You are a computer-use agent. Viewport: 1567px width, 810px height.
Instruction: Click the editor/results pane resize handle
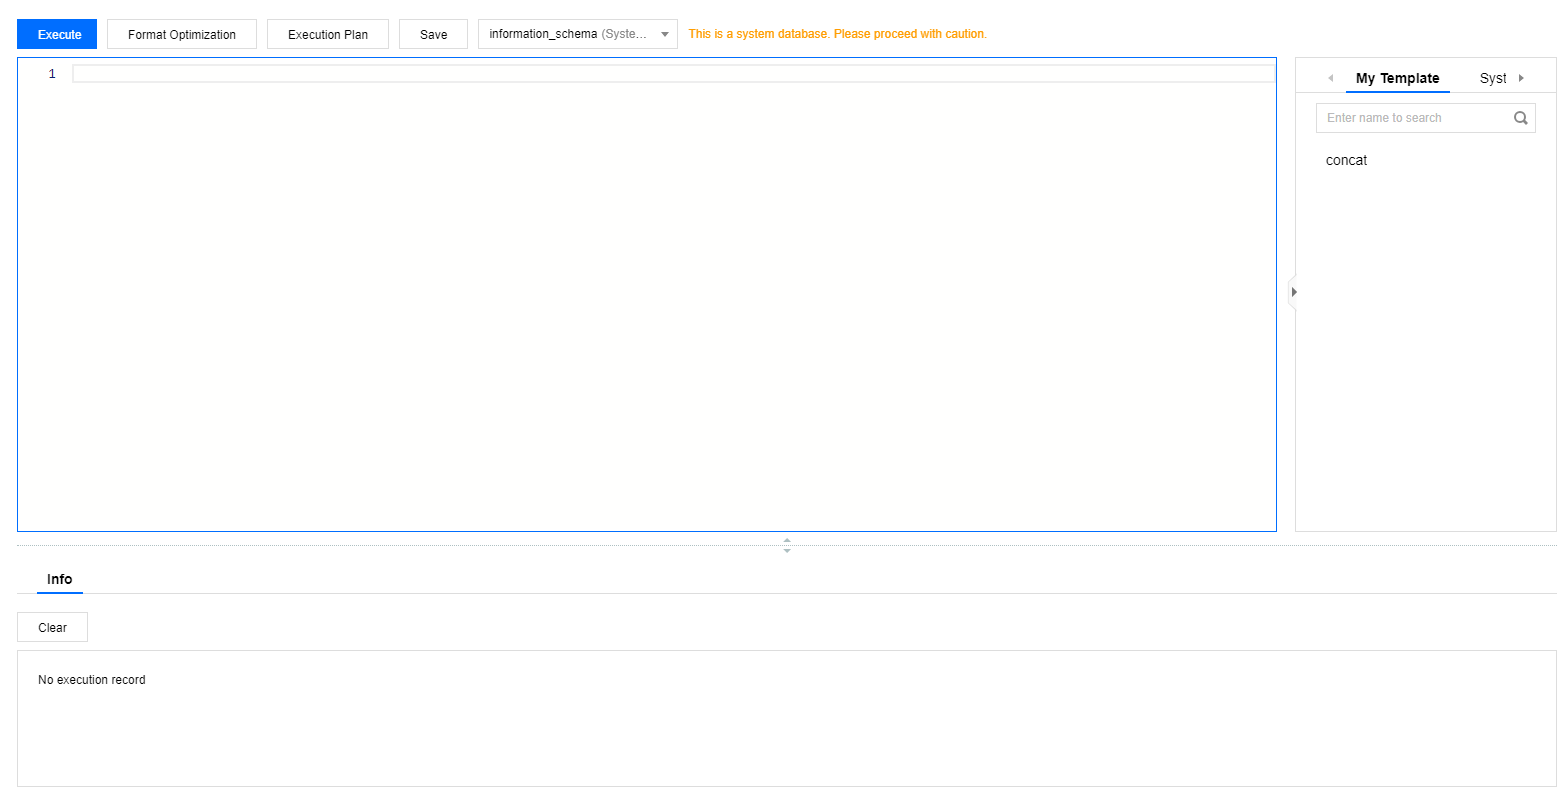click(x=787, y=545)
